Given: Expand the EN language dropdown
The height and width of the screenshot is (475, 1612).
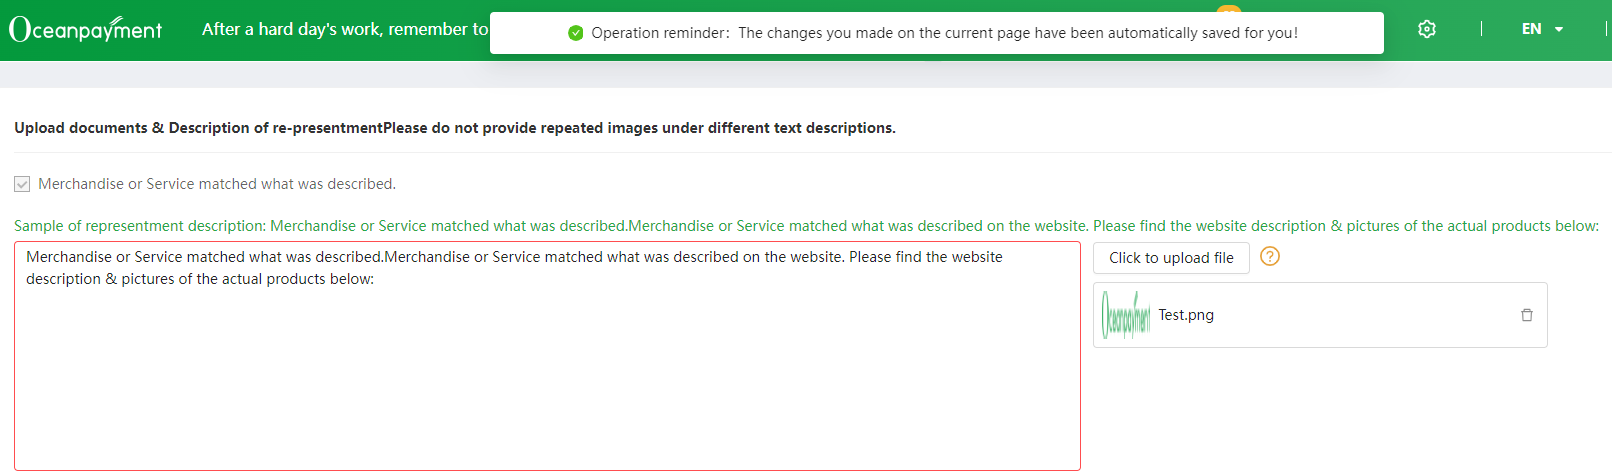Looking at the screenshot, I should (x=1542, y=29).
